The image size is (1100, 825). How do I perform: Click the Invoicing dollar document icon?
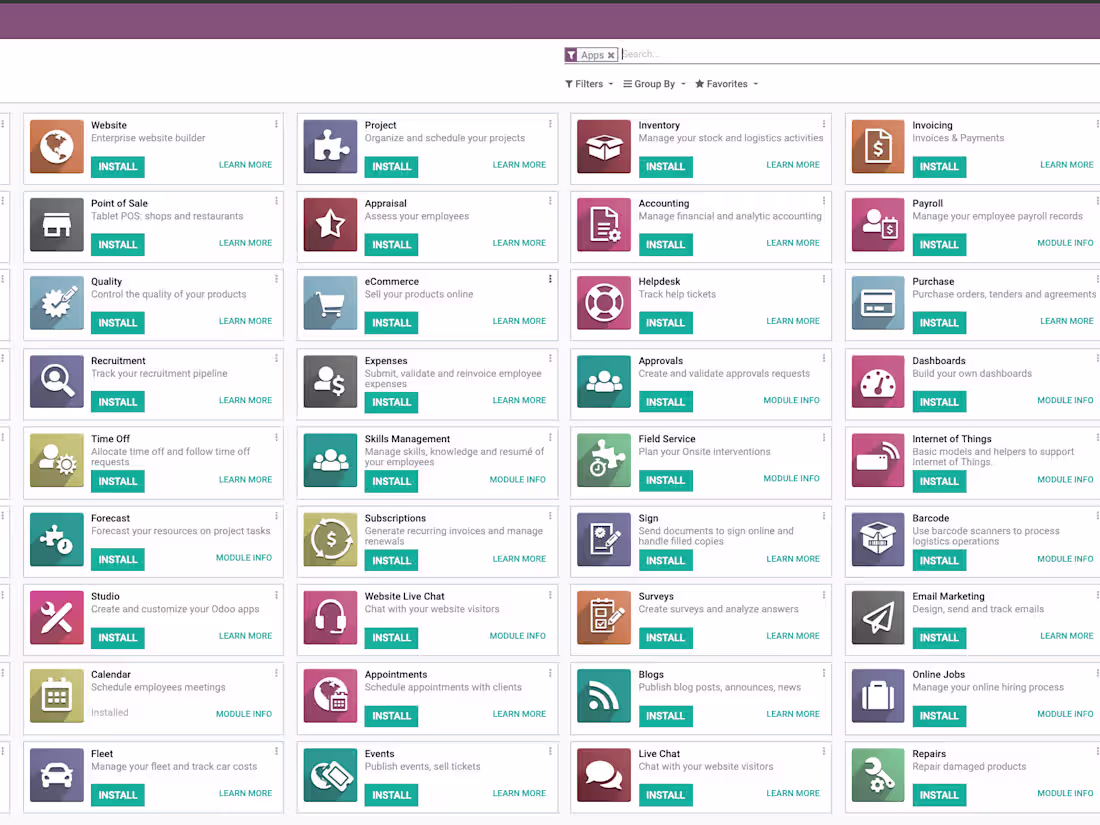[878, 147]
